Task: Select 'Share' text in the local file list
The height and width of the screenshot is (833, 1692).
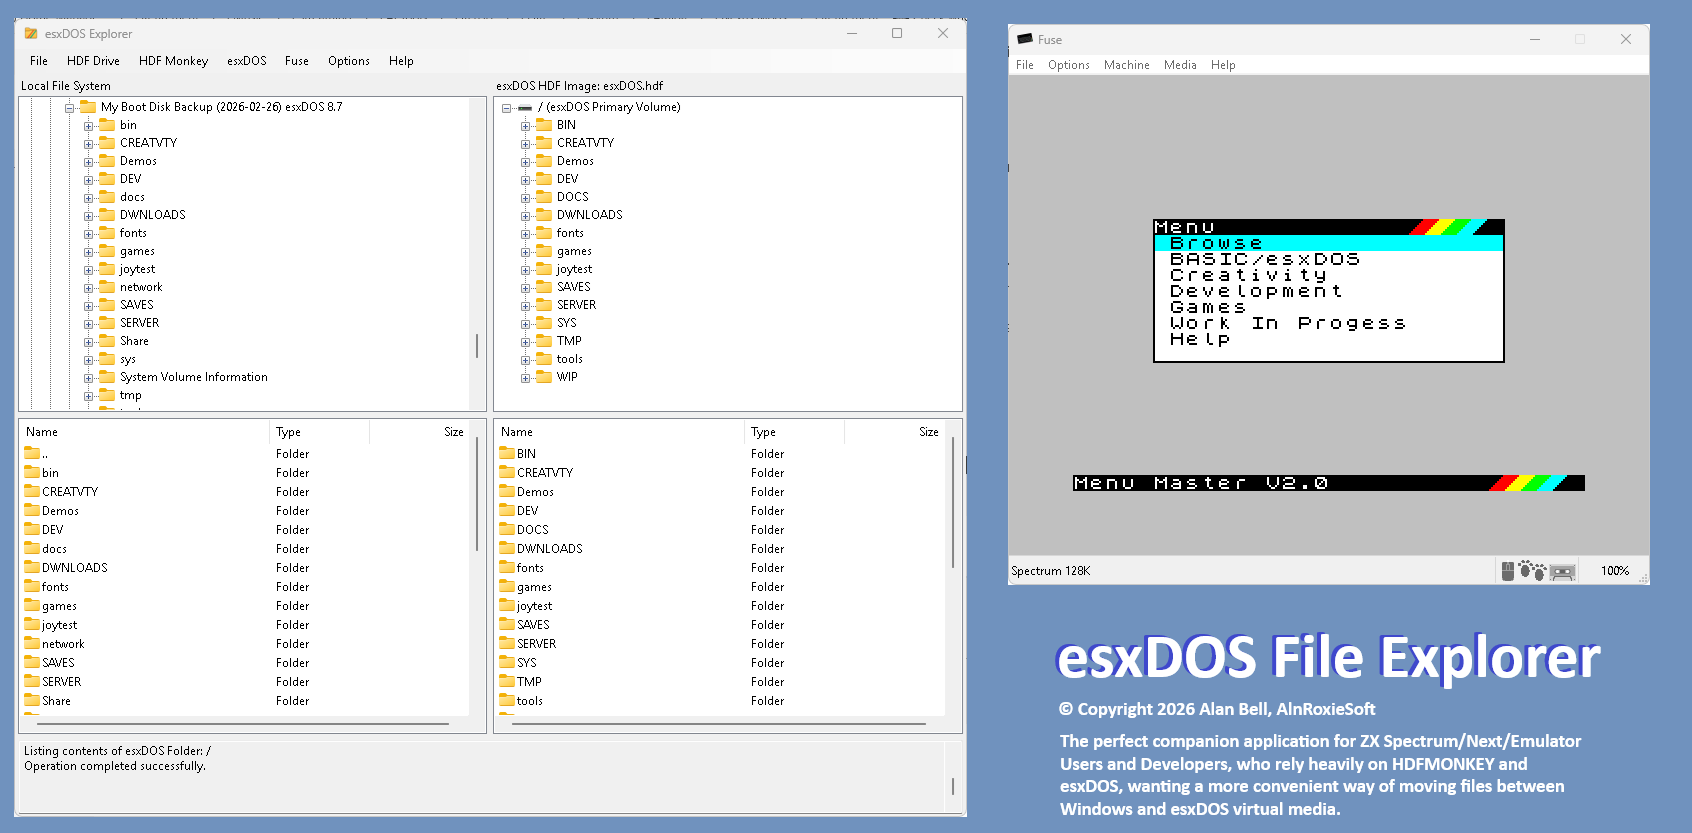Action: (56, 701)
